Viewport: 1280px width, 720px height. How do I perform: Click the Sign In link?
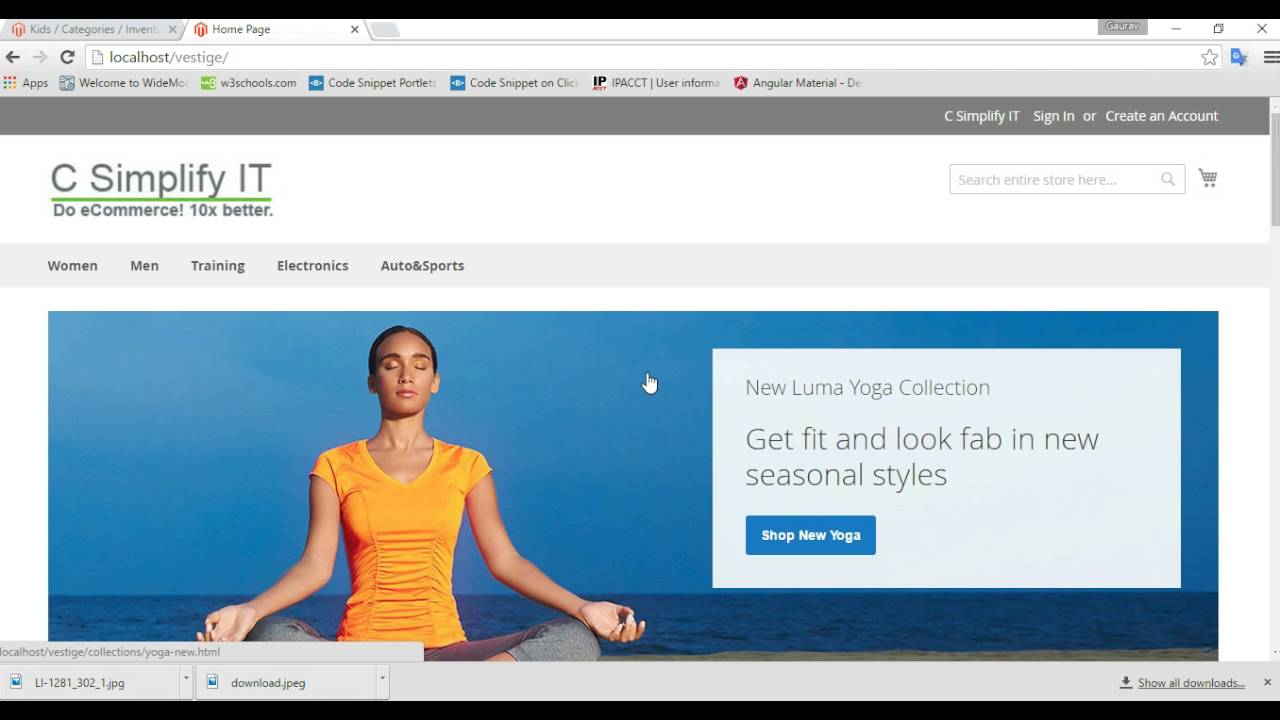(1054, 116)
